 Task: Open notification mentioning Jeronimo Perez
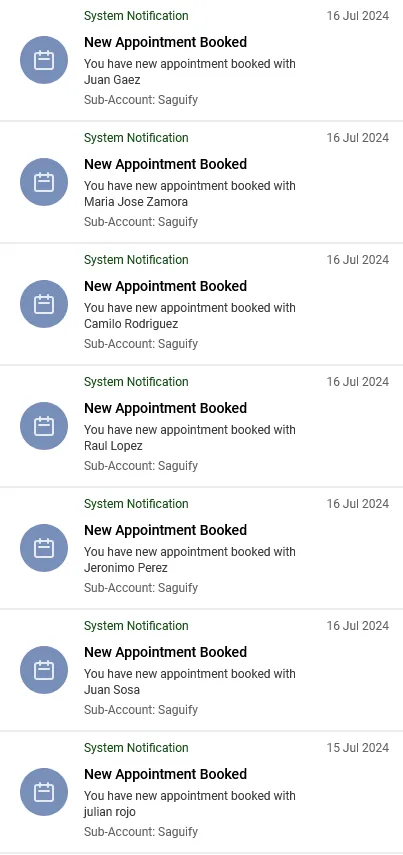(201, 548)
